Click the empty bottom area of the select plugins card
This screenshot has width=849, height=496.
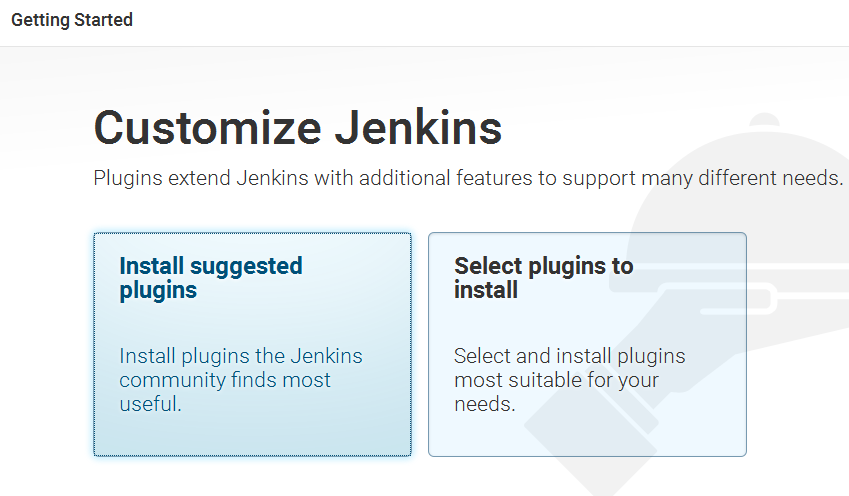(587, 436)
